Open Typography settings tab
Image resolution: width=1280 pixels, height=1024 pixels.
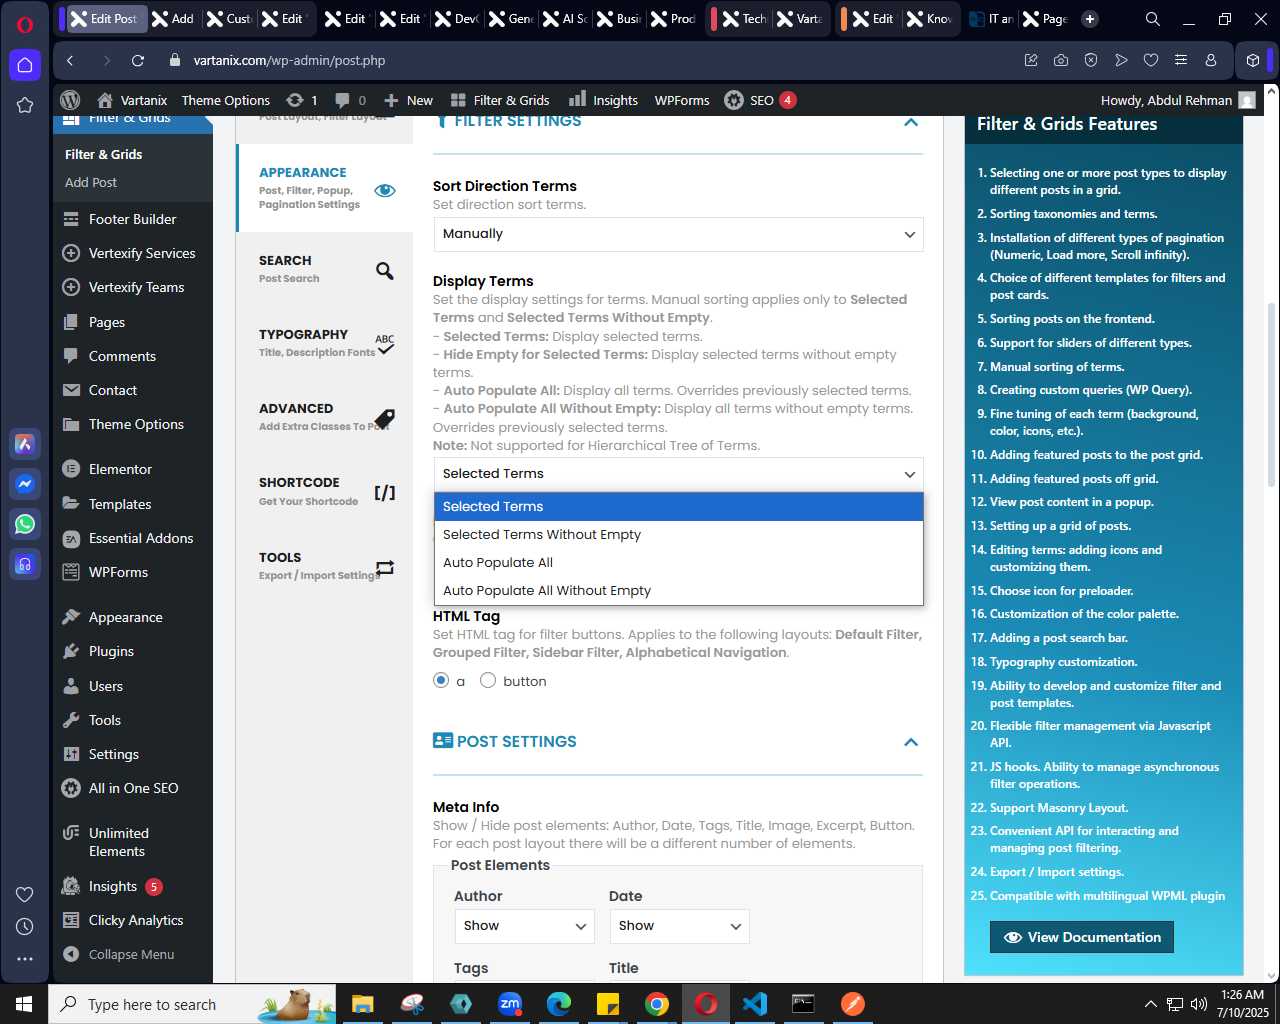324,343
